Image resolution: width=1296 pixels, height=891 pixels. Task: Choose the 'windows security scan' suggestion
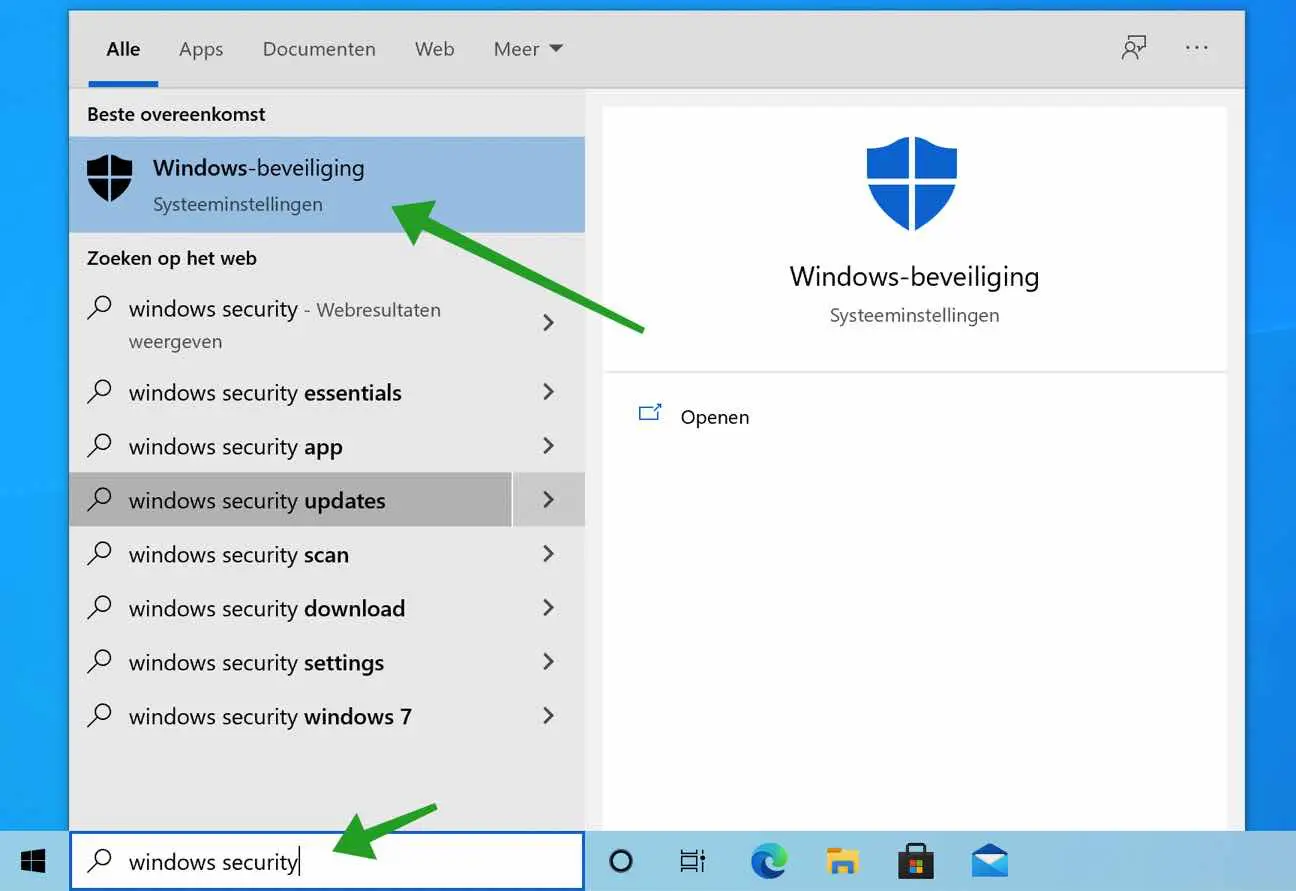[x=290, y=554]
